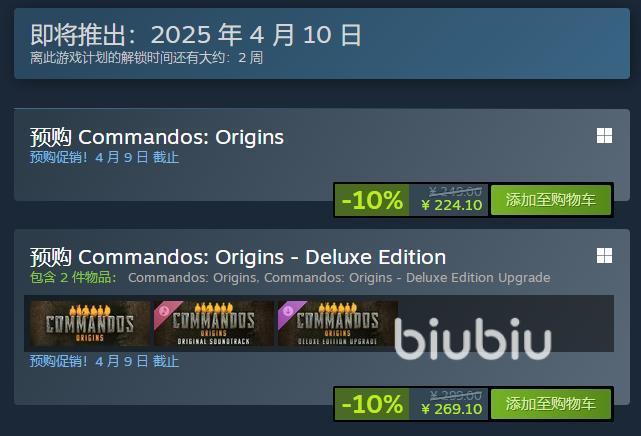Open the Deluxe Edition Upgrade link in the included items
The height and width of the screenshot is (436, 641).
coord(407,277)
